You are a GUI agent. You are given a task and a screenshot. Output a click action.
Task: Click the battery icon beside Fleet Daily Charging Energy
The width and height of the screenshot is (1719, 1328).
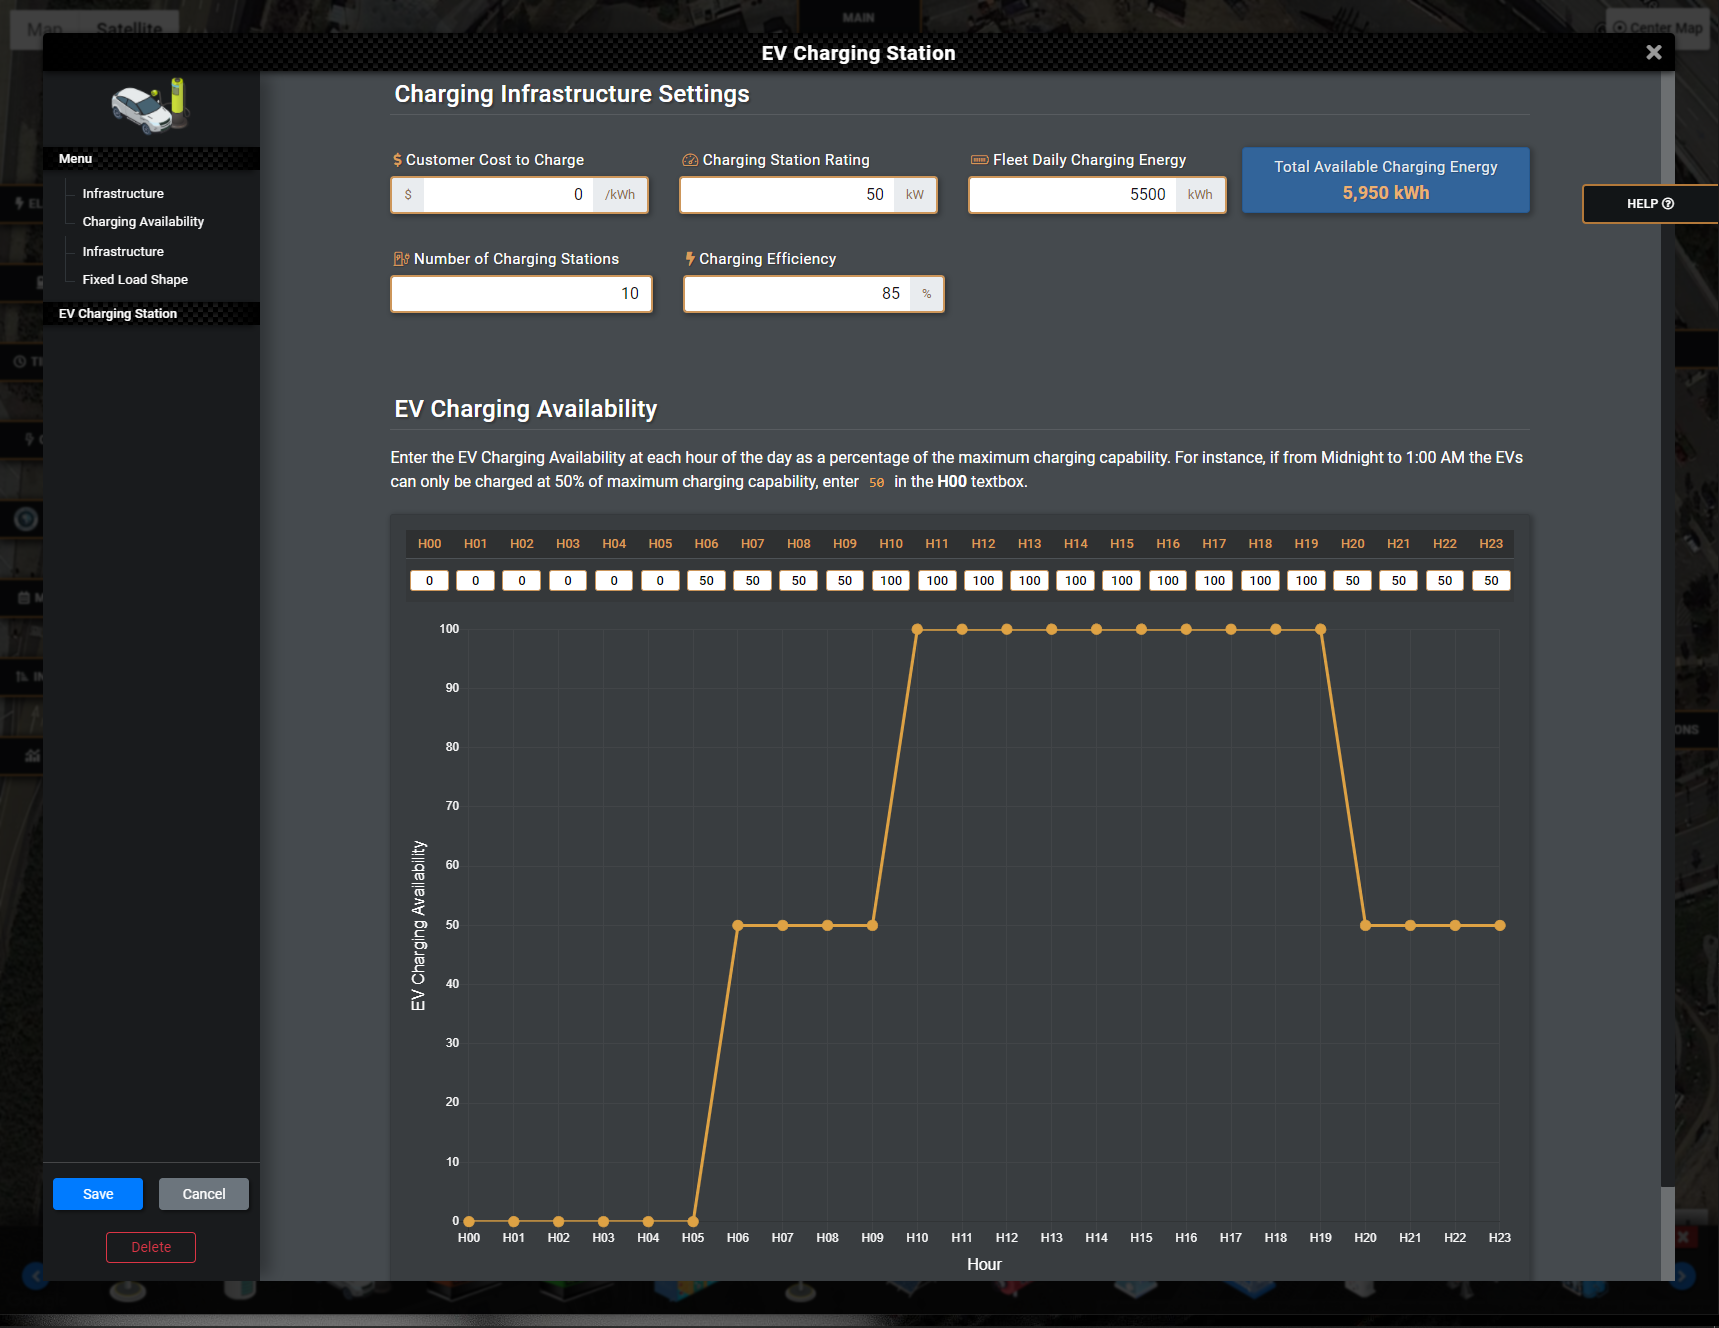click(980, 160)
